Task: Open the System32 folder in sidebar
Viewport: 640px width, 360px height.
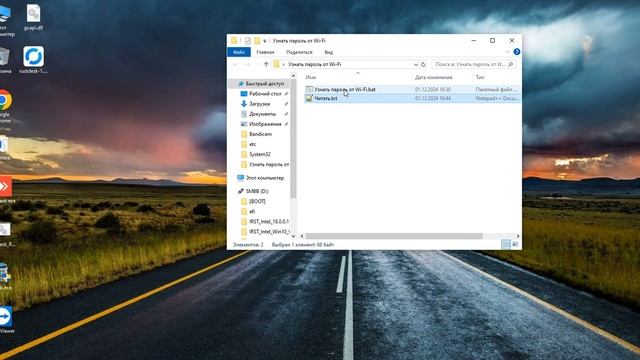Action: (260, 154)
